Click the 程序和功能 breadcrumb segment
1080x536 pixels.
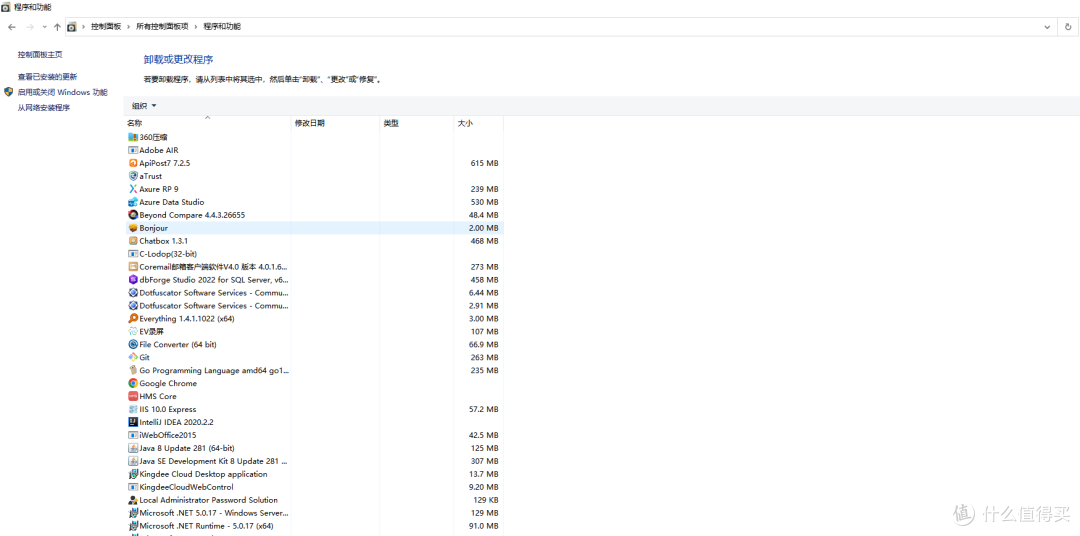(222, 27)
